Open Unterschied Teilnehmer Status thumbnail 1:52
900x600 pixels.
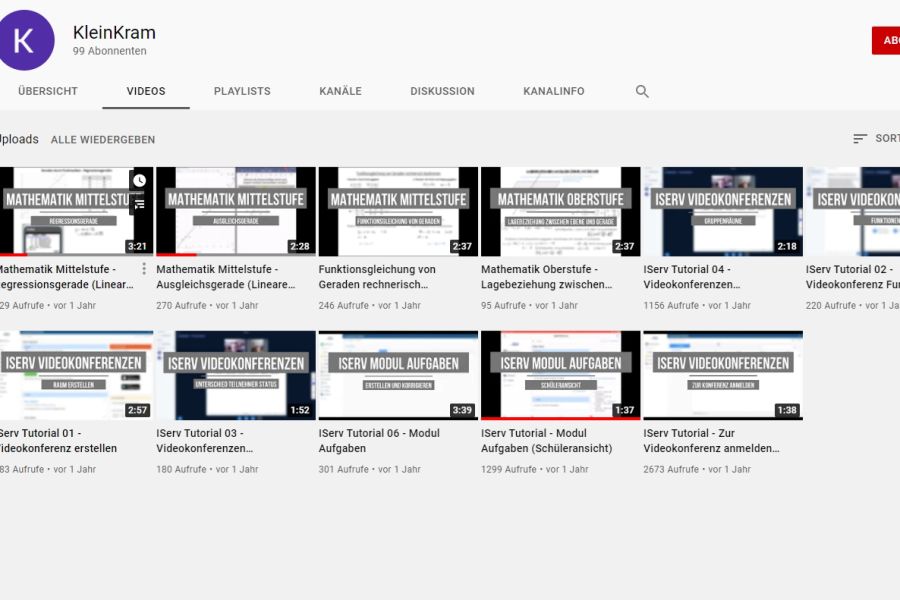point(236,376)
